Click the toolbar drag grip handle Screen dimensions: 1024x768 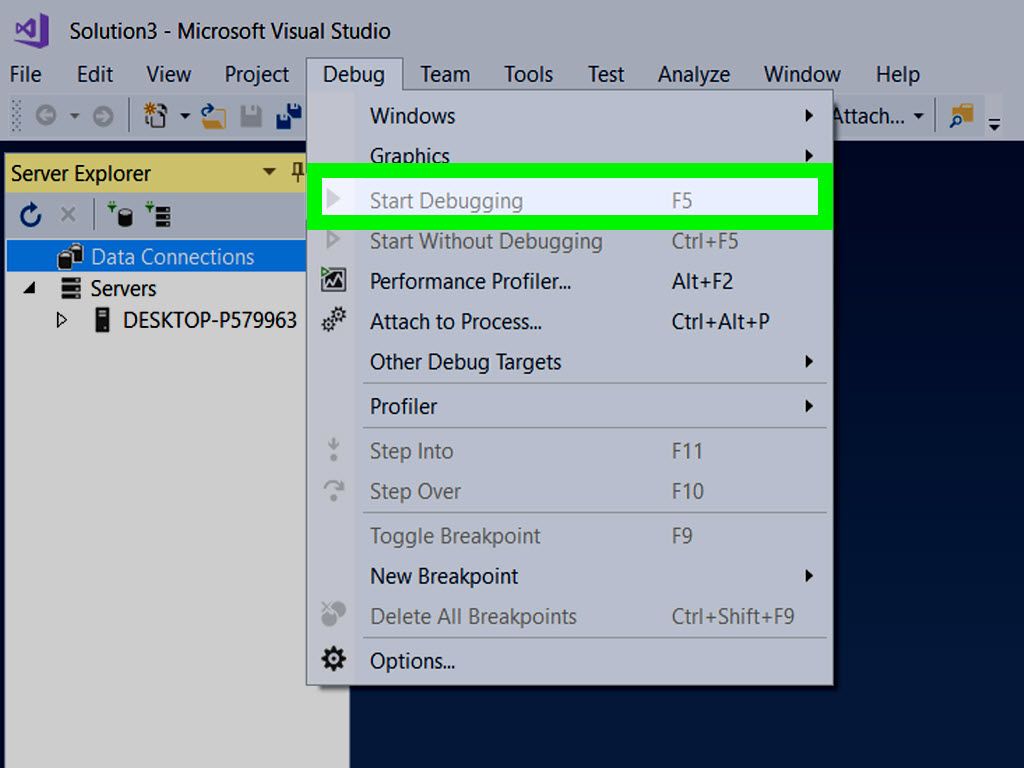coord(17,116)
